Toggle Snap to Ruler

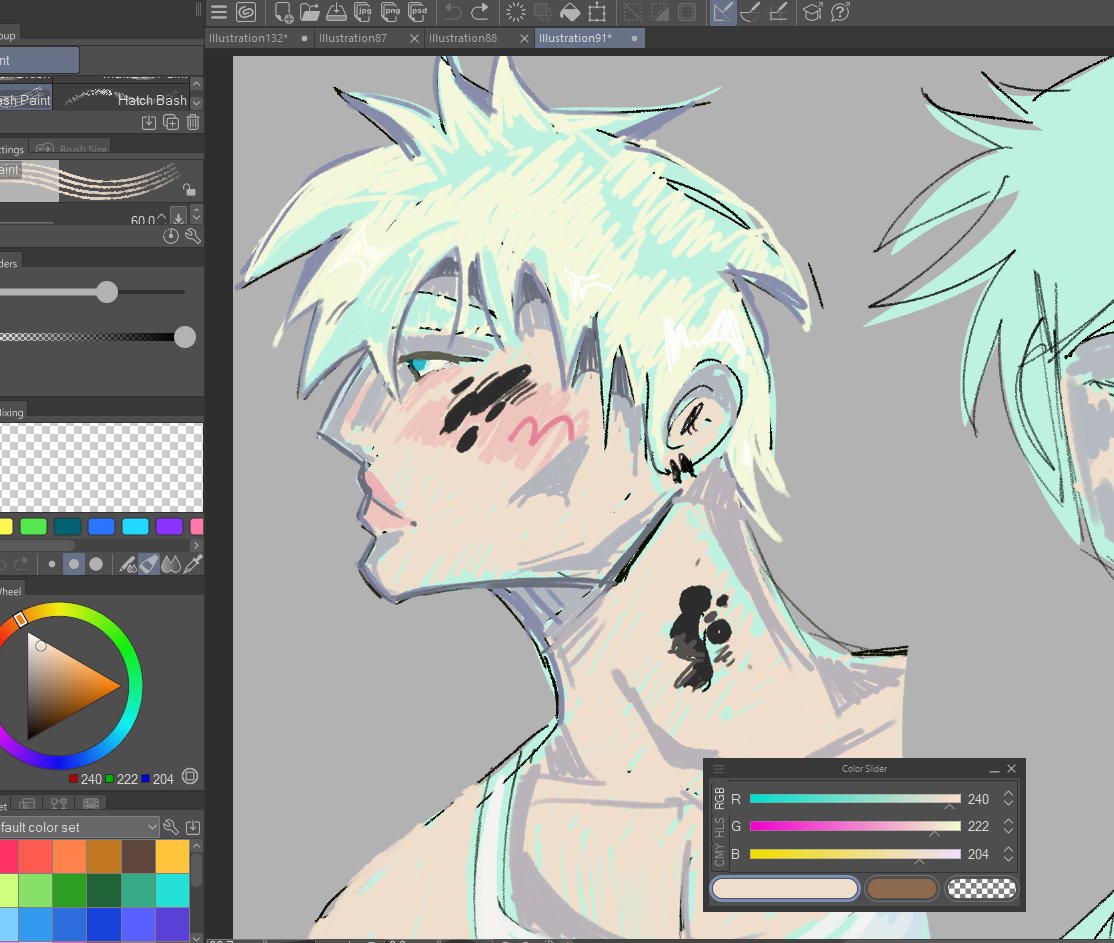tap(723, 12)
